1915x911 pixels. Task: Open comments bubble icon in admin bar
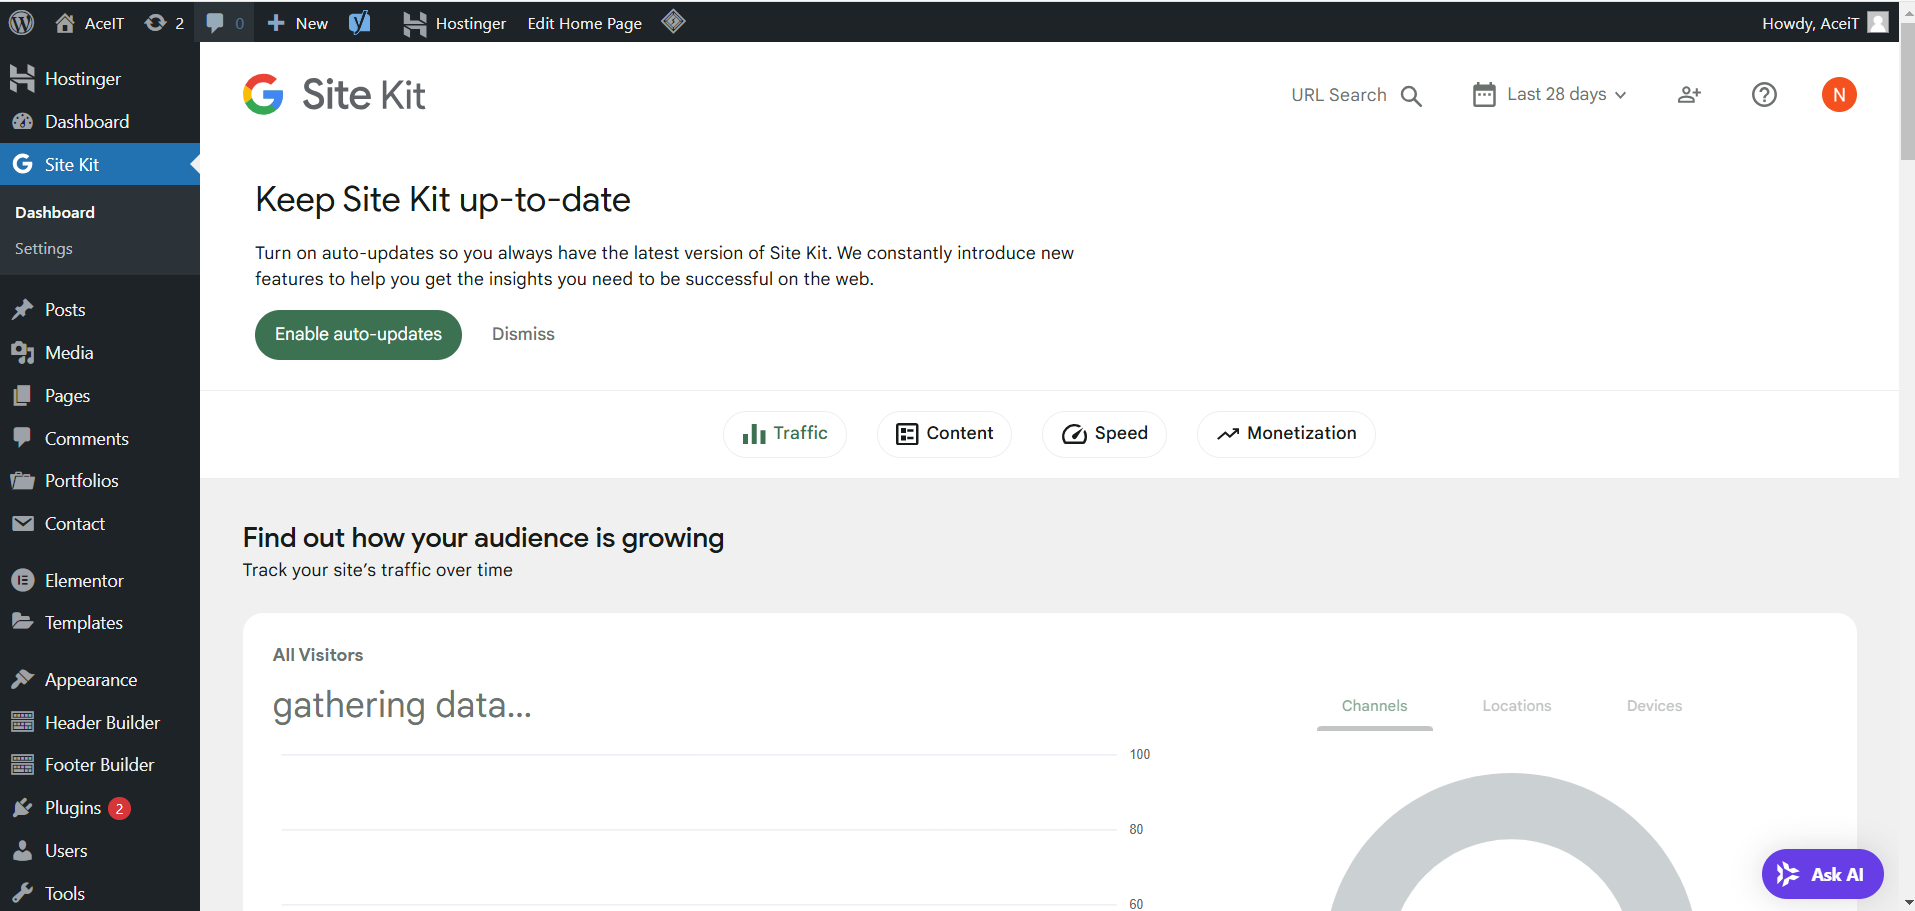tap(224, 23)
